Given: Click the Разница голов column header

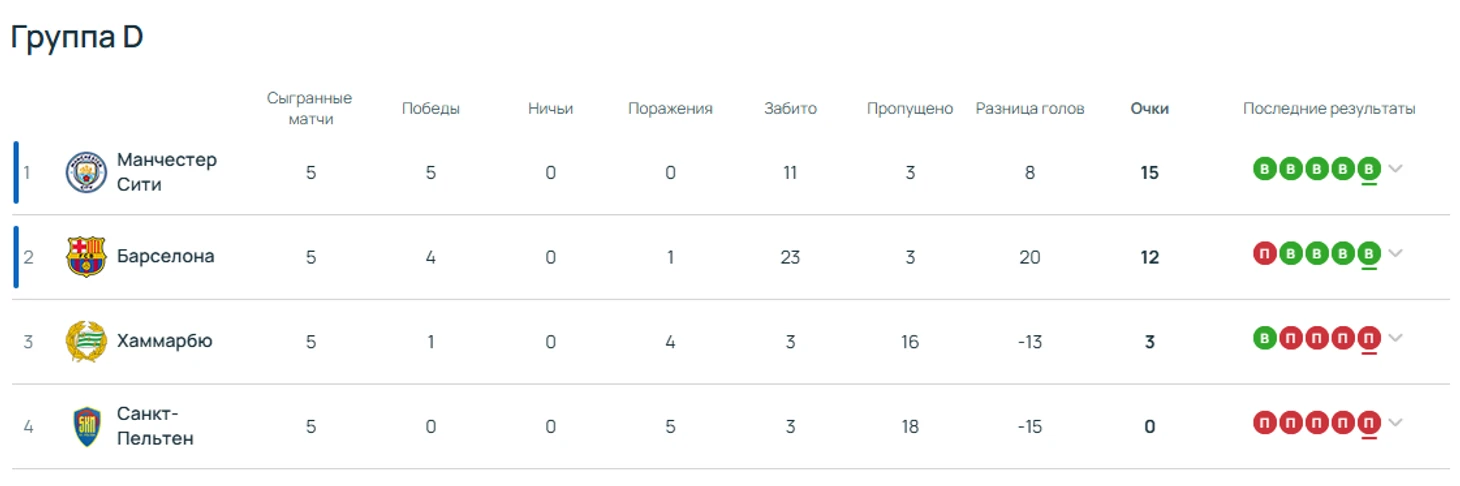Looking at the screenshot, I should point(1030,109).
